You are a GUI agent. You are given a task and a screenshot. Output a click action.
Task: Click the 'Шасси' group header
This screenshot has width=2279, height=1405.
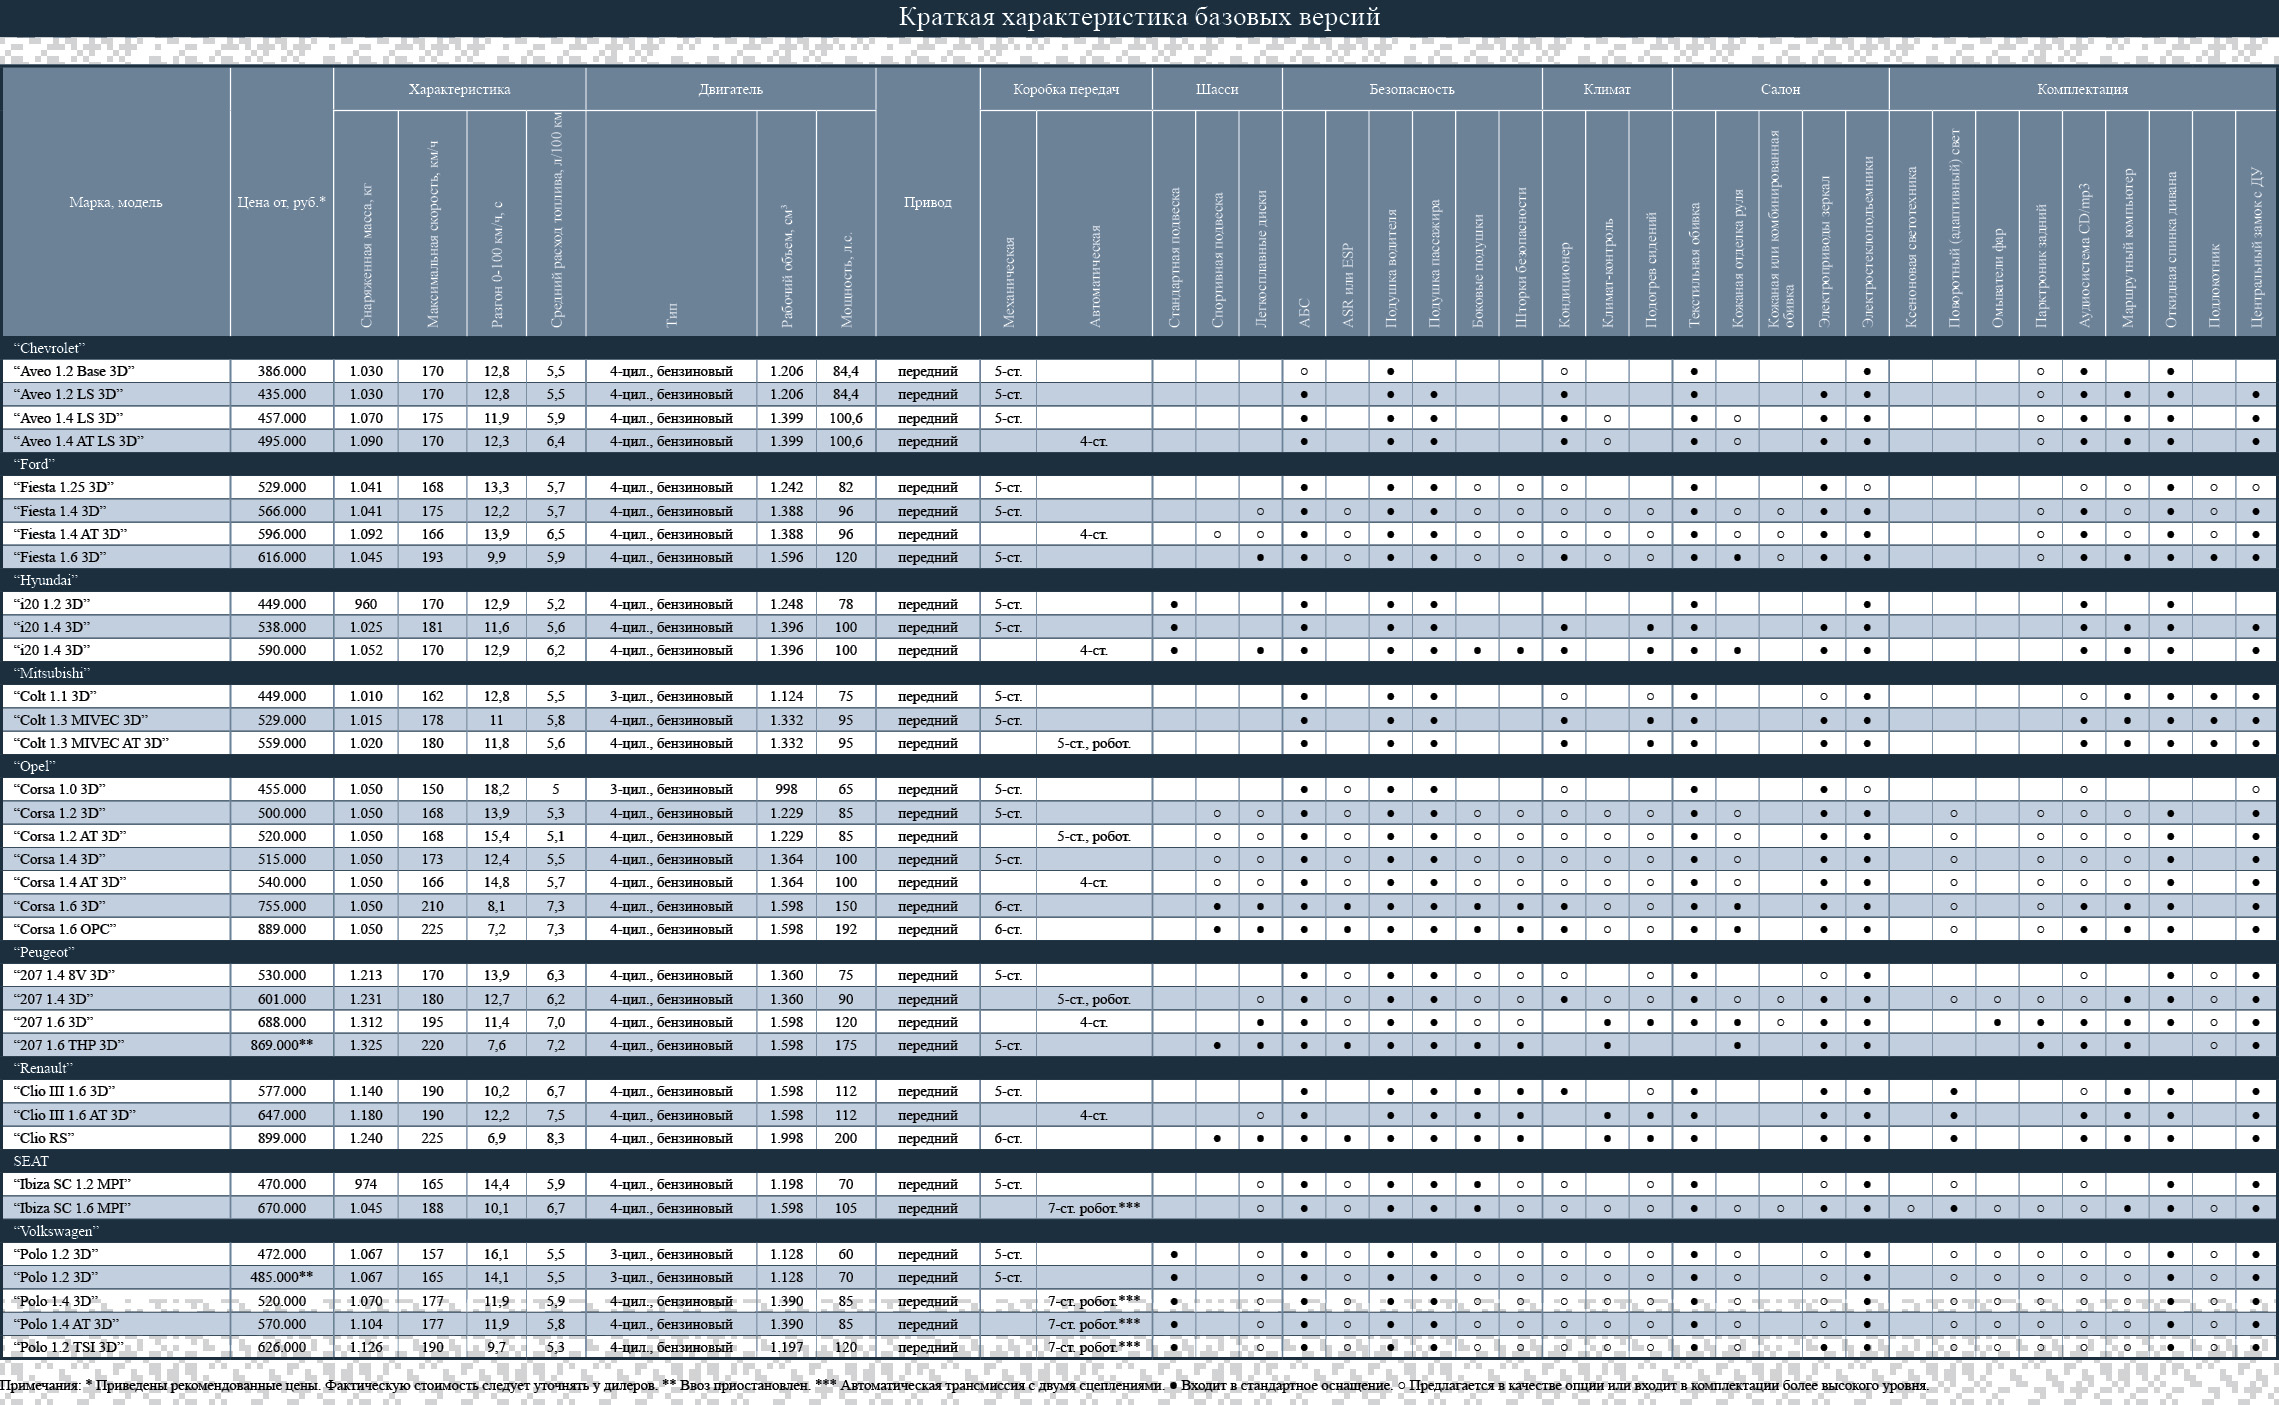pyautogui.click(x=1217, y=89)
